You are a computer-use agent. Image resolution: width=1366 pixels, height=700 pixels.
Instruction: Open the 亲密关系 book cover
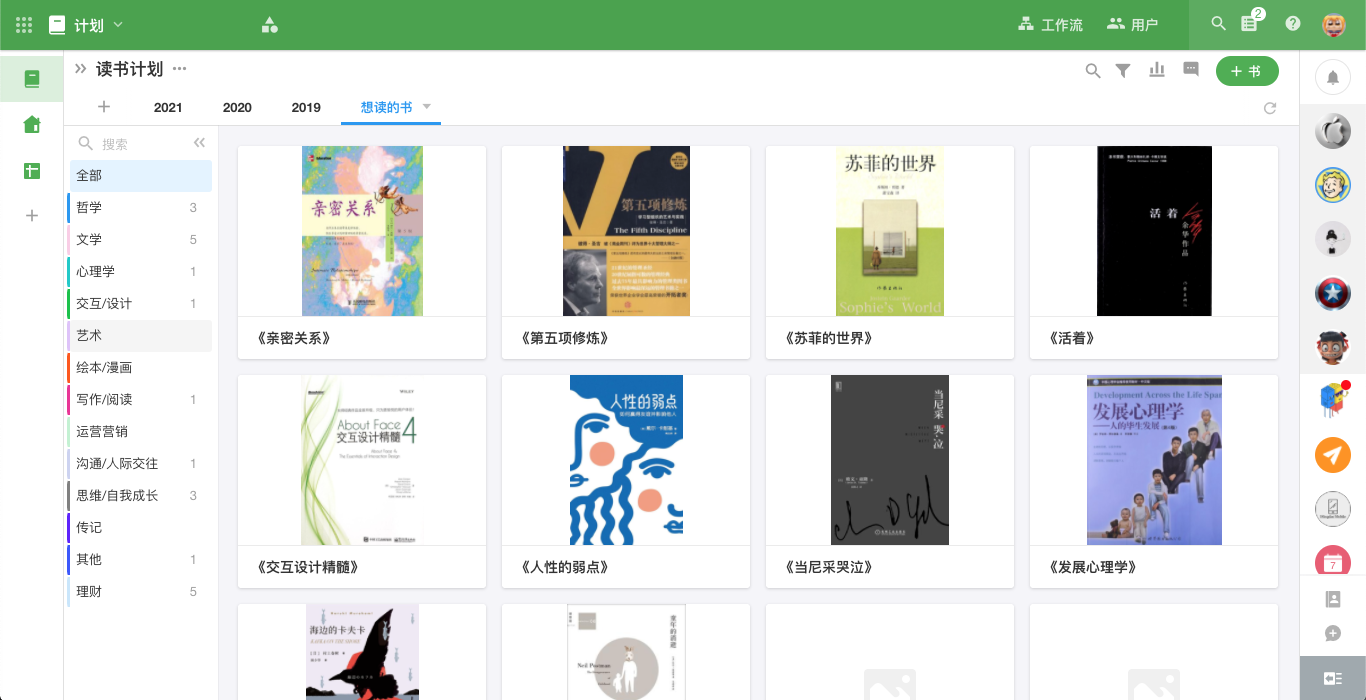click(362, 231)
